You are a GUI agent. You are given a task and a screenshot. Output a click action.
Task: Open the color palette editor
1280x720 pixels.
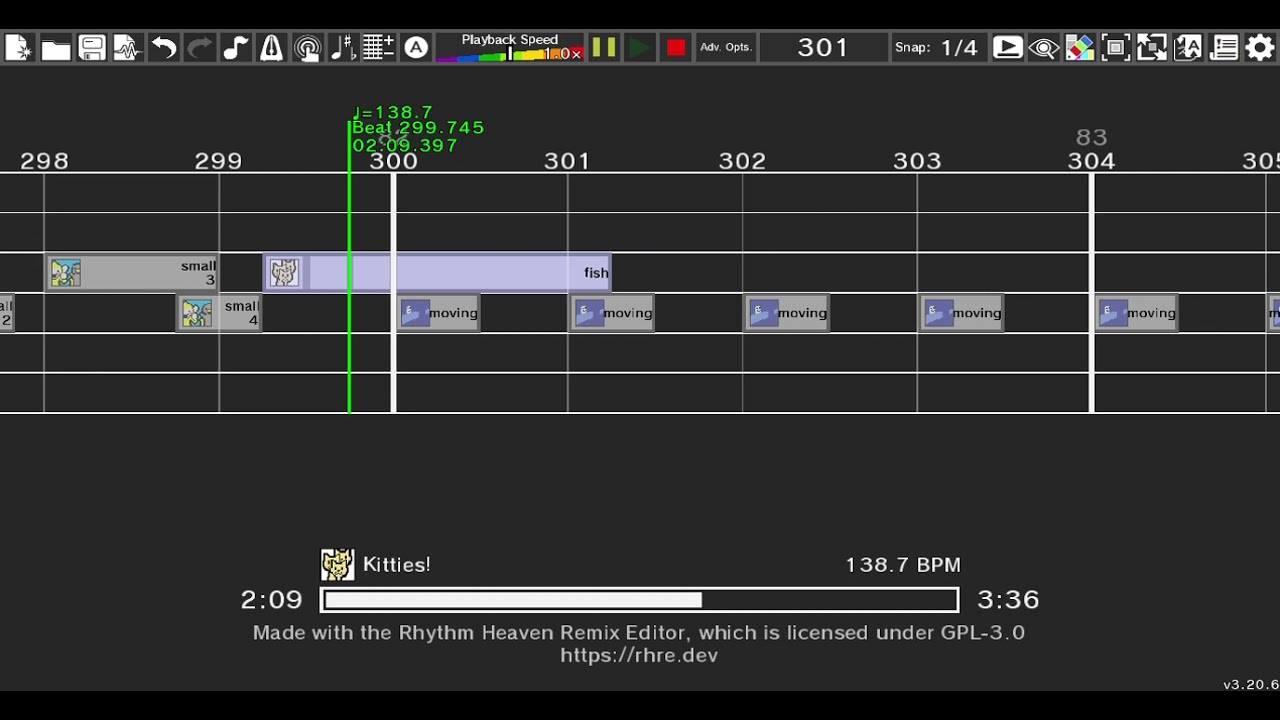(1080, 48)
